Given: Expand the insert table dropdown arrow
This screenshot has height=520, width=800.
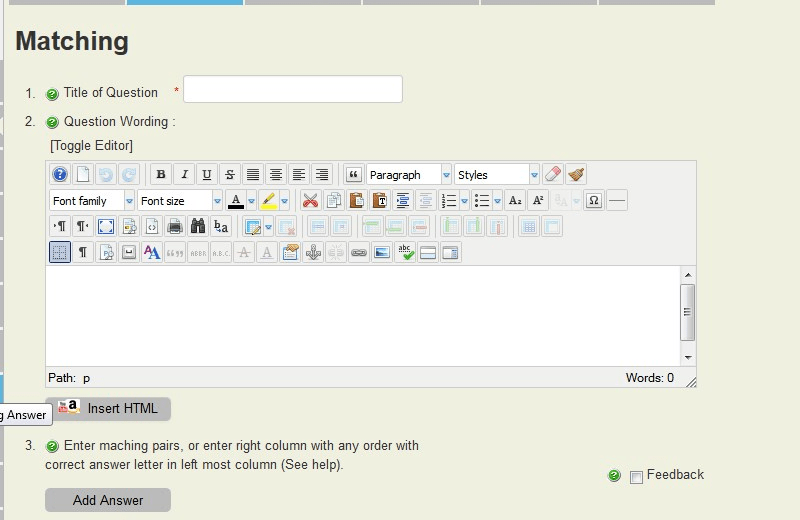Looking at the screenshot, I should tap(268, 227).
